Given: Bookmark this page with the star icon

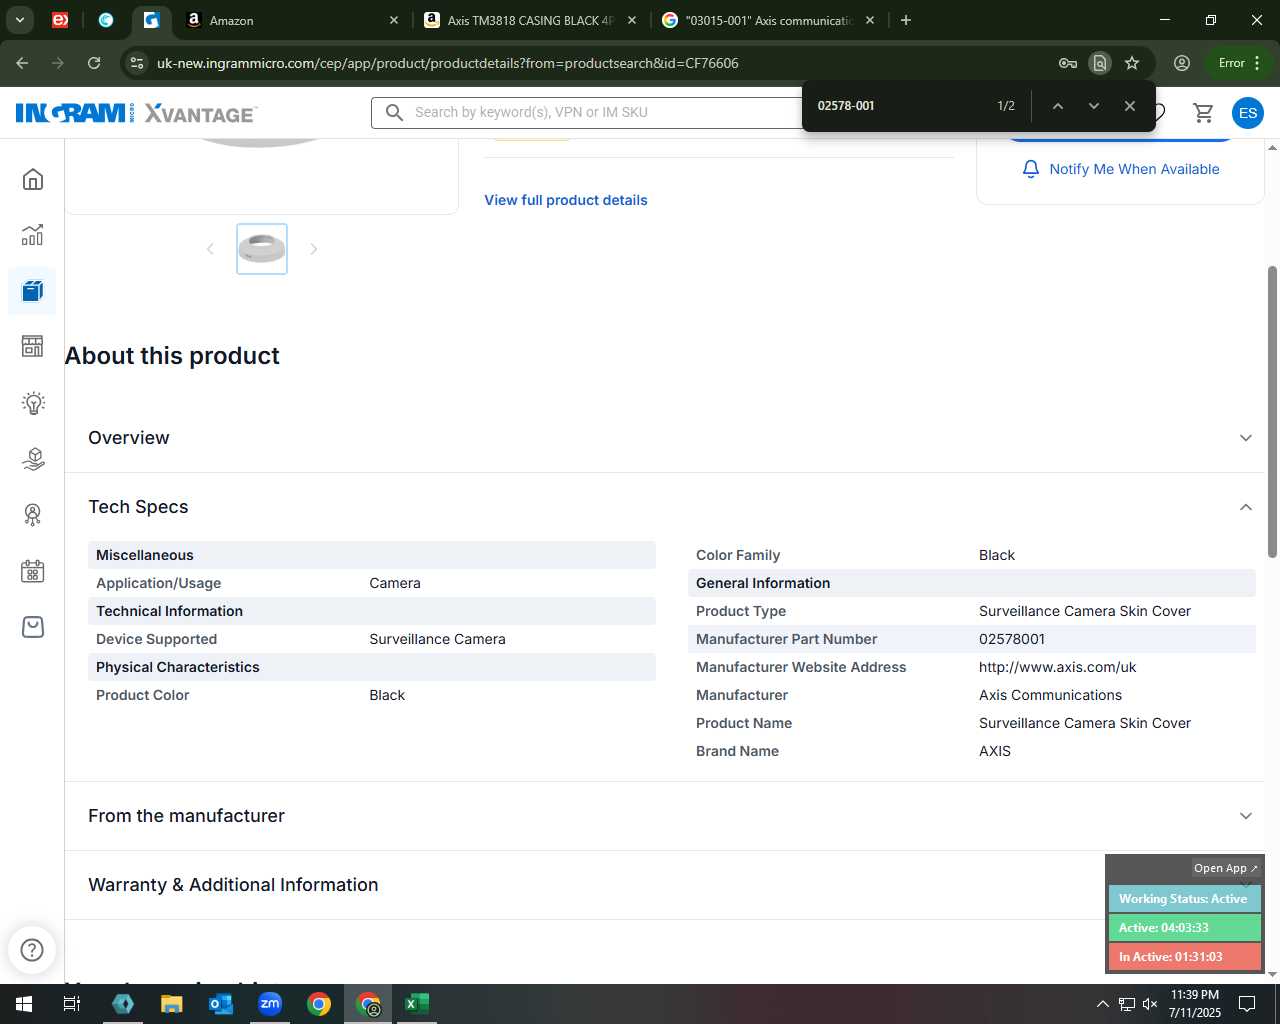Looking at the screenshot, I should point(1132,63).
